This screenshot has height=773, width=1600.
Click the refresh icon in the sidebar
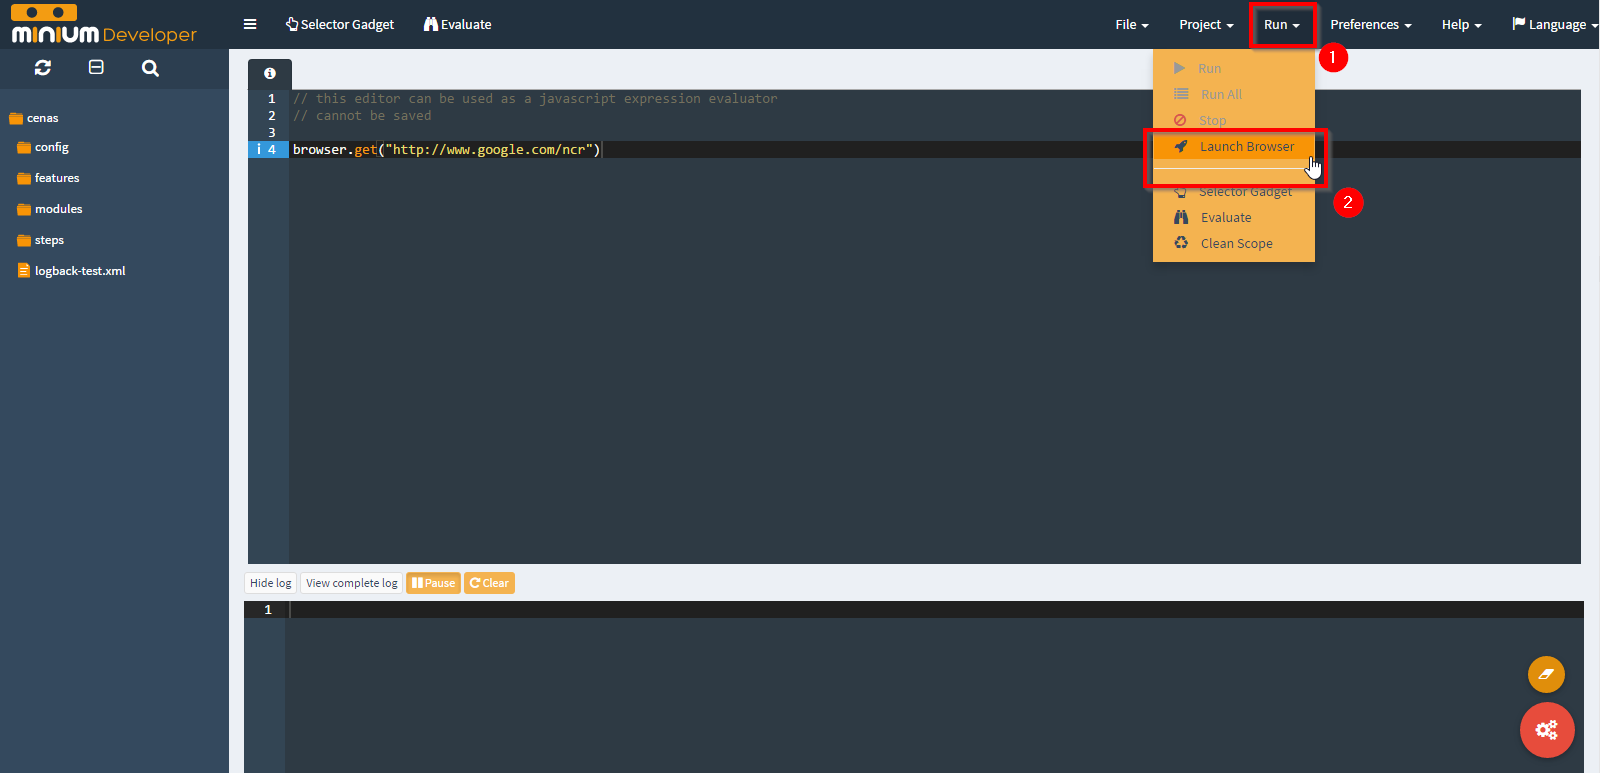(x=42, y=68)
